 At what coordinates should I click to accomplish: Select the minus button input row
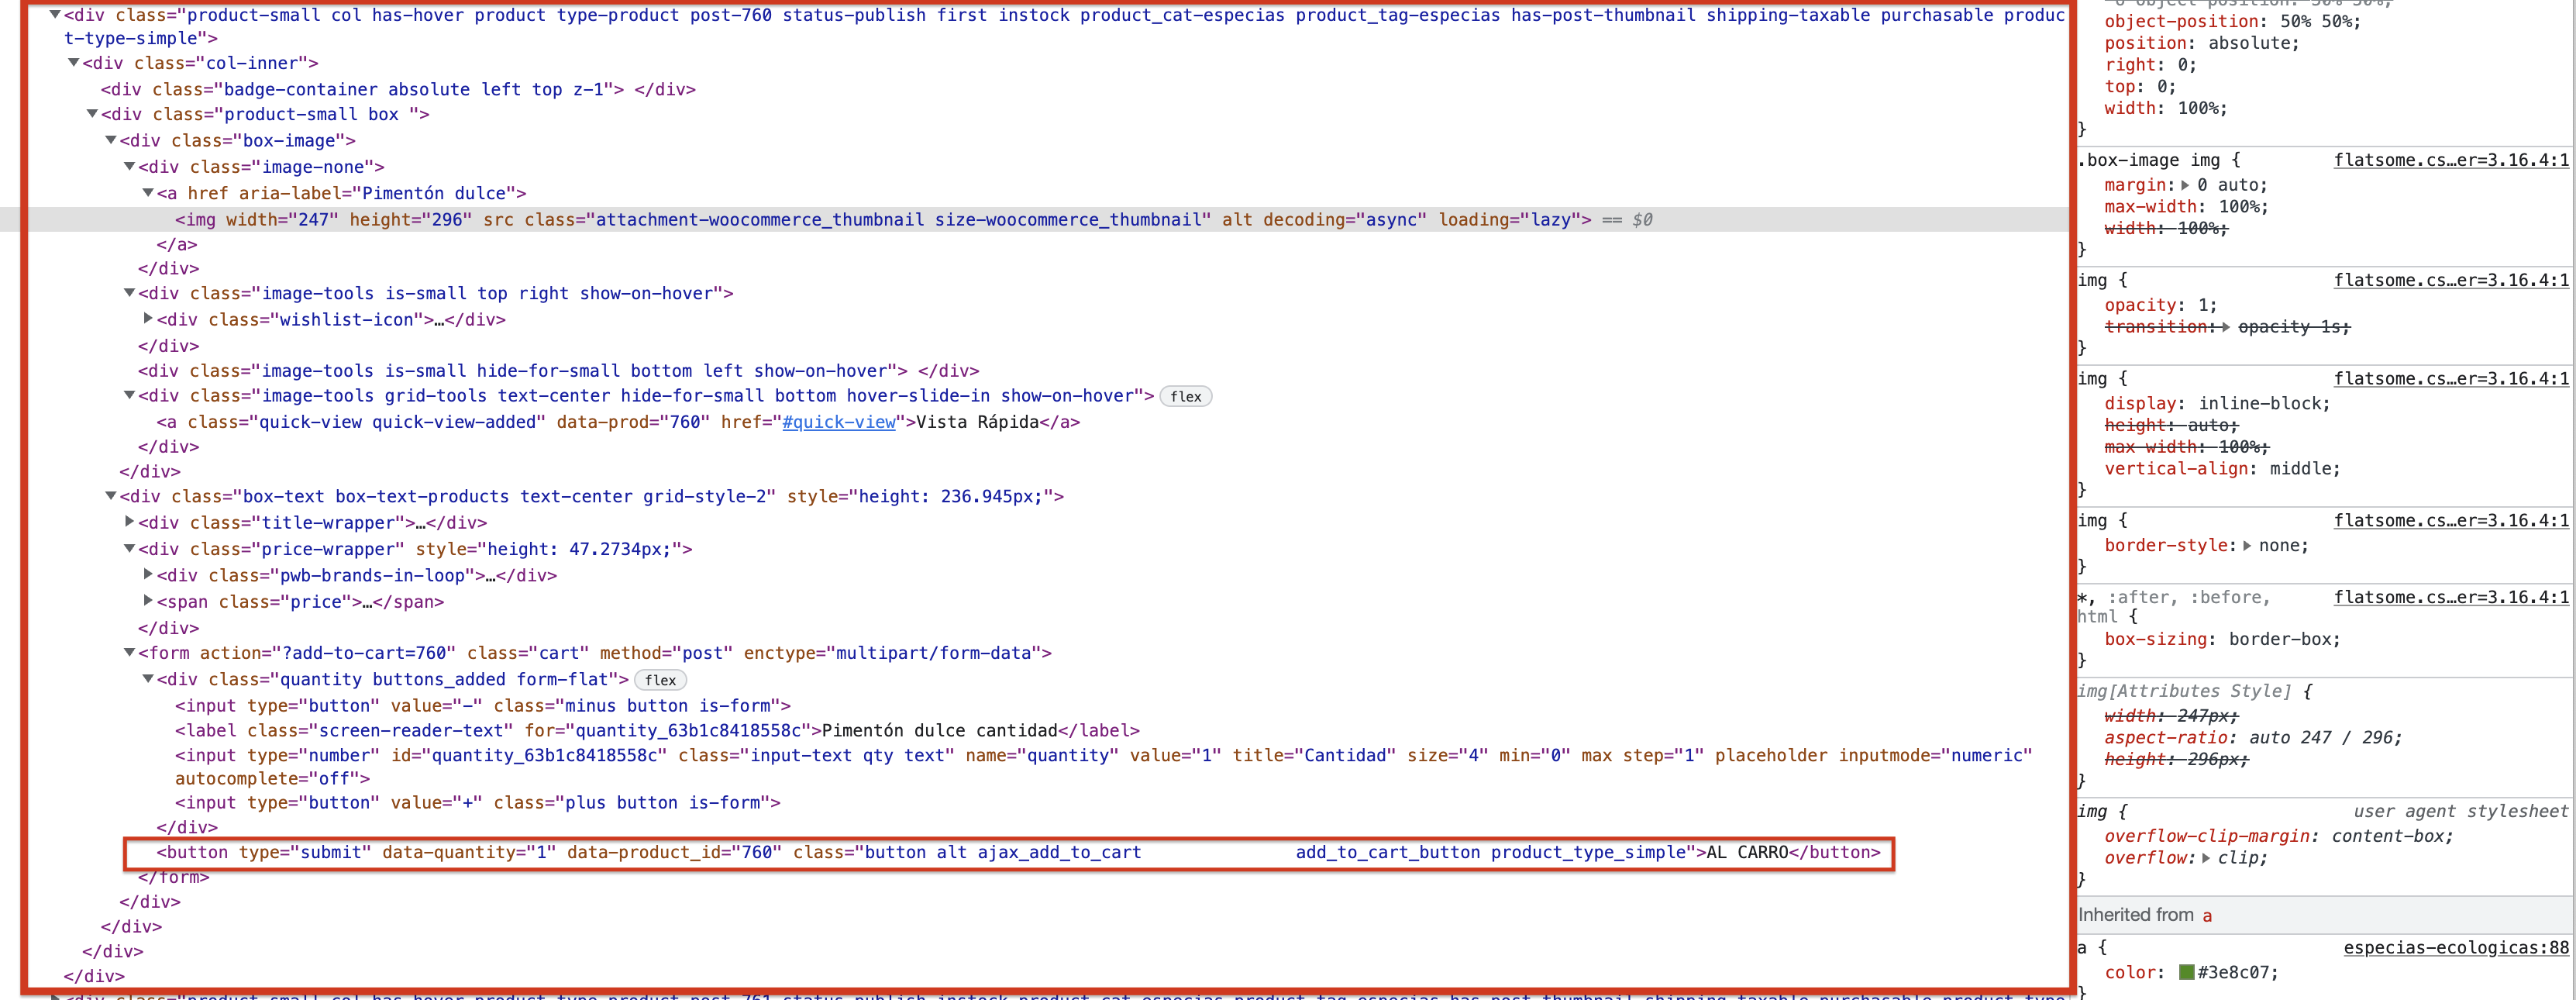point(483,705)
